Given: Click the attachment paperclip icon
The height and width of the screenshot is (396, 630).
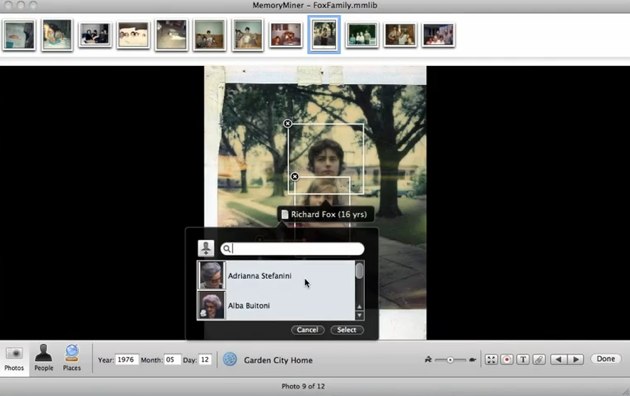Looking at the screenshot, I should [x=539, y=359].
